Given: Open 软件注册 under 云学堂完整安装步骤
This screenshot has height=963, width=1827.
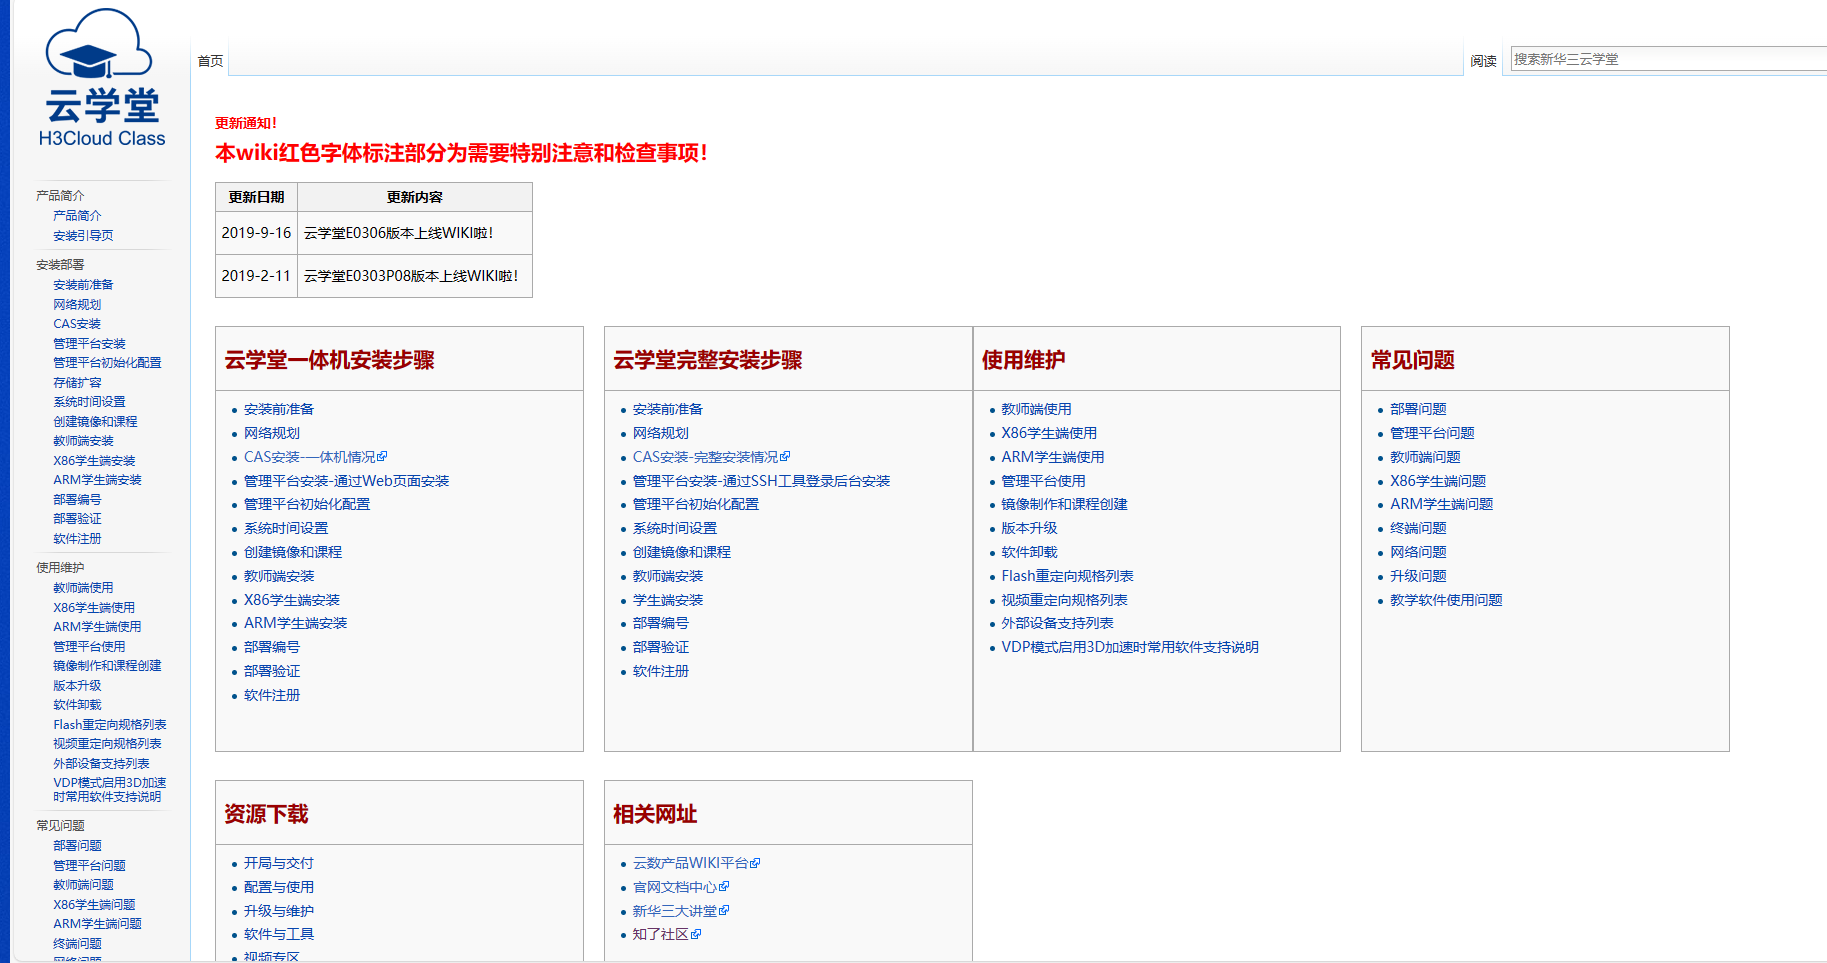Looking at the screenshot, I should click(661, 671).
